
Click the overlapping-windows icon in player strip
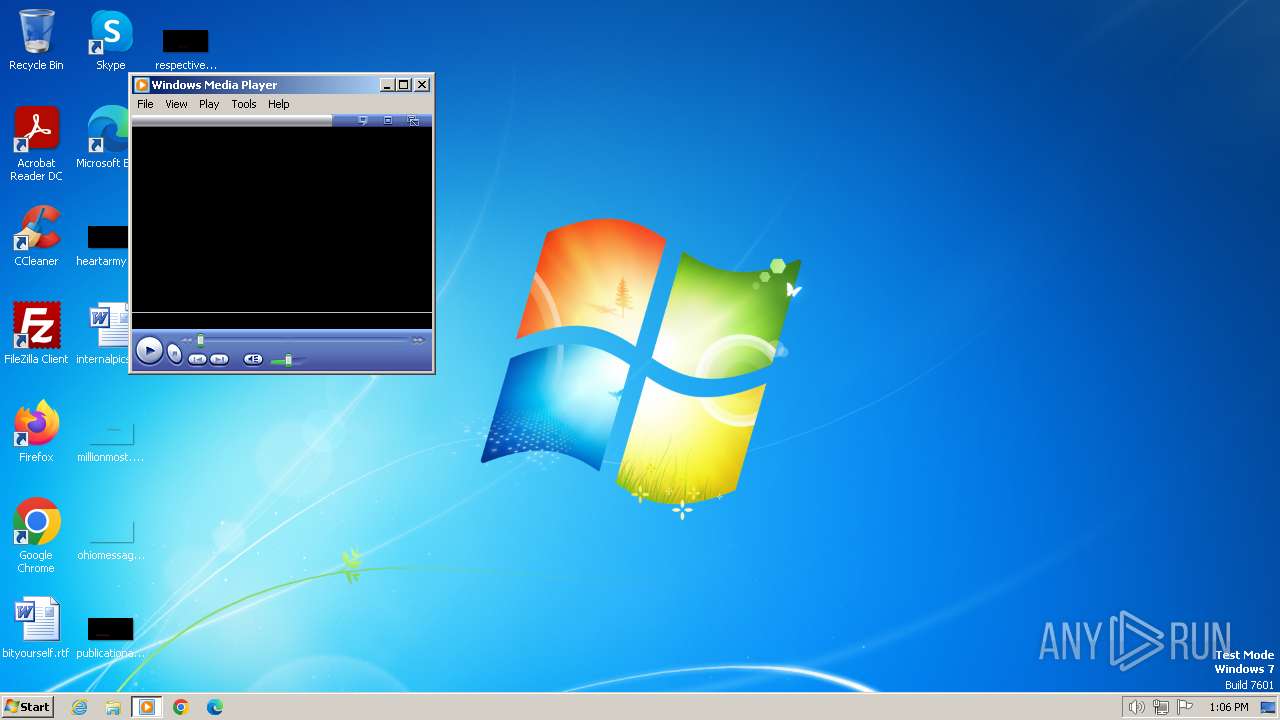[x=413, y=120]
